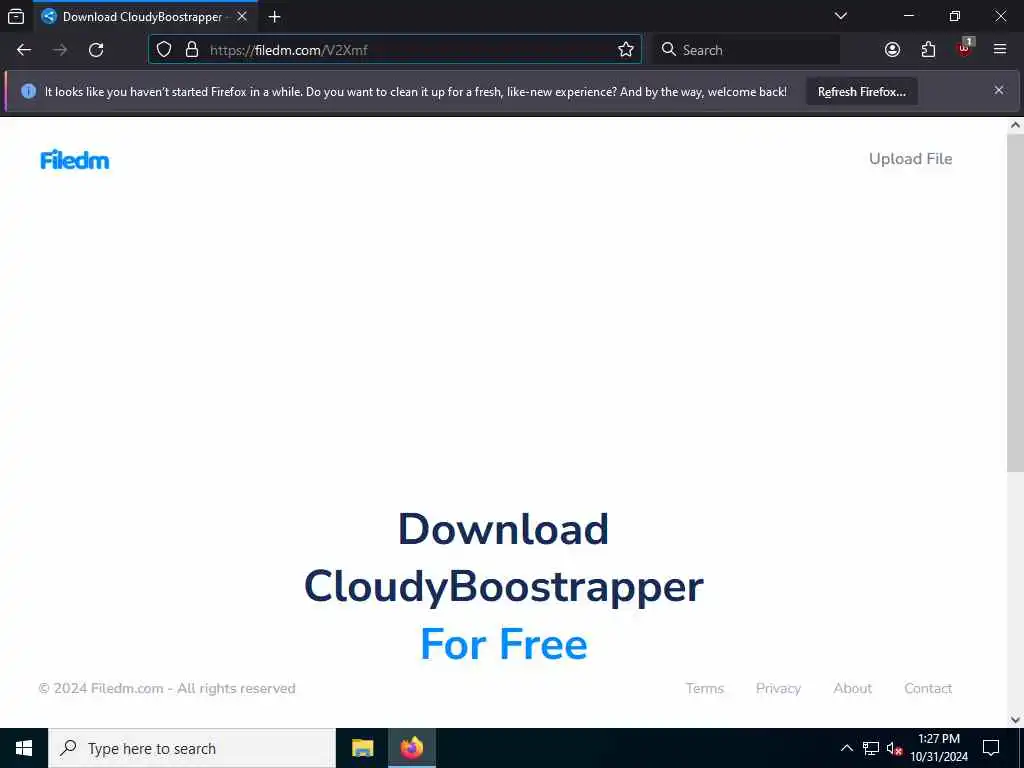The height and width of the screenshot is (768, 1024).
Task: Click the muted volume tray icon
Action: pyautogui.click(x=894, y=748)
